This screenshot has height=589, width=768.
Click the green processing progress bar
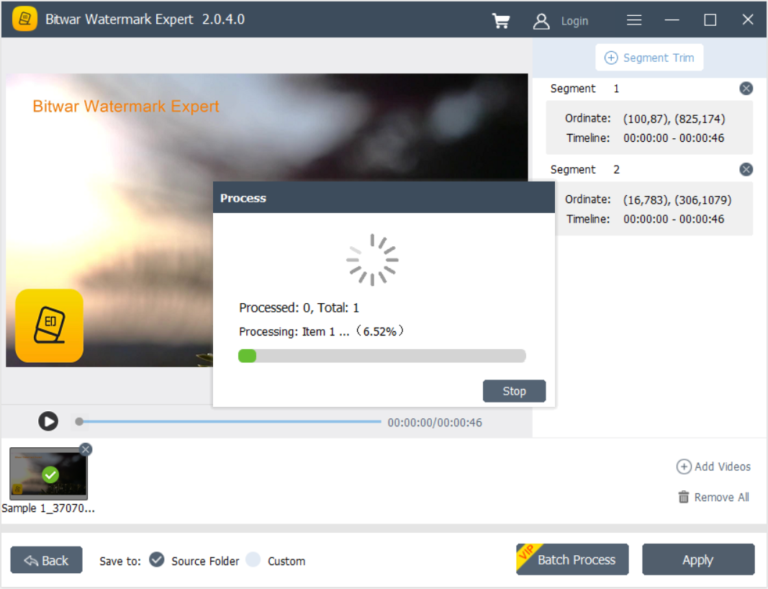pos(382,356)
